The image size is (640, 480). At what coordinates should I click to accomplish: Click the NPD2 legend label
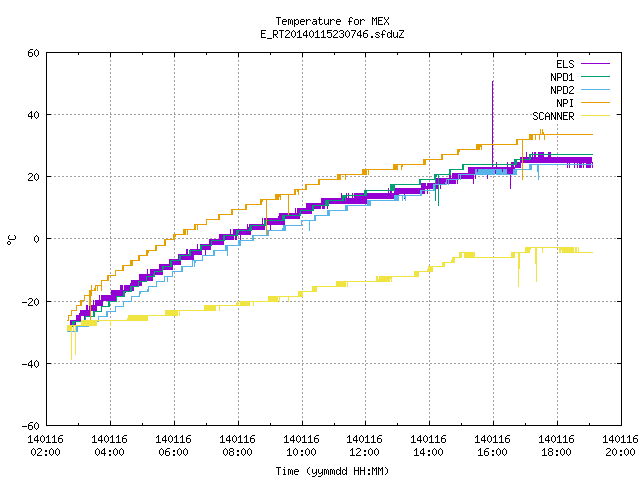[562, 90]
